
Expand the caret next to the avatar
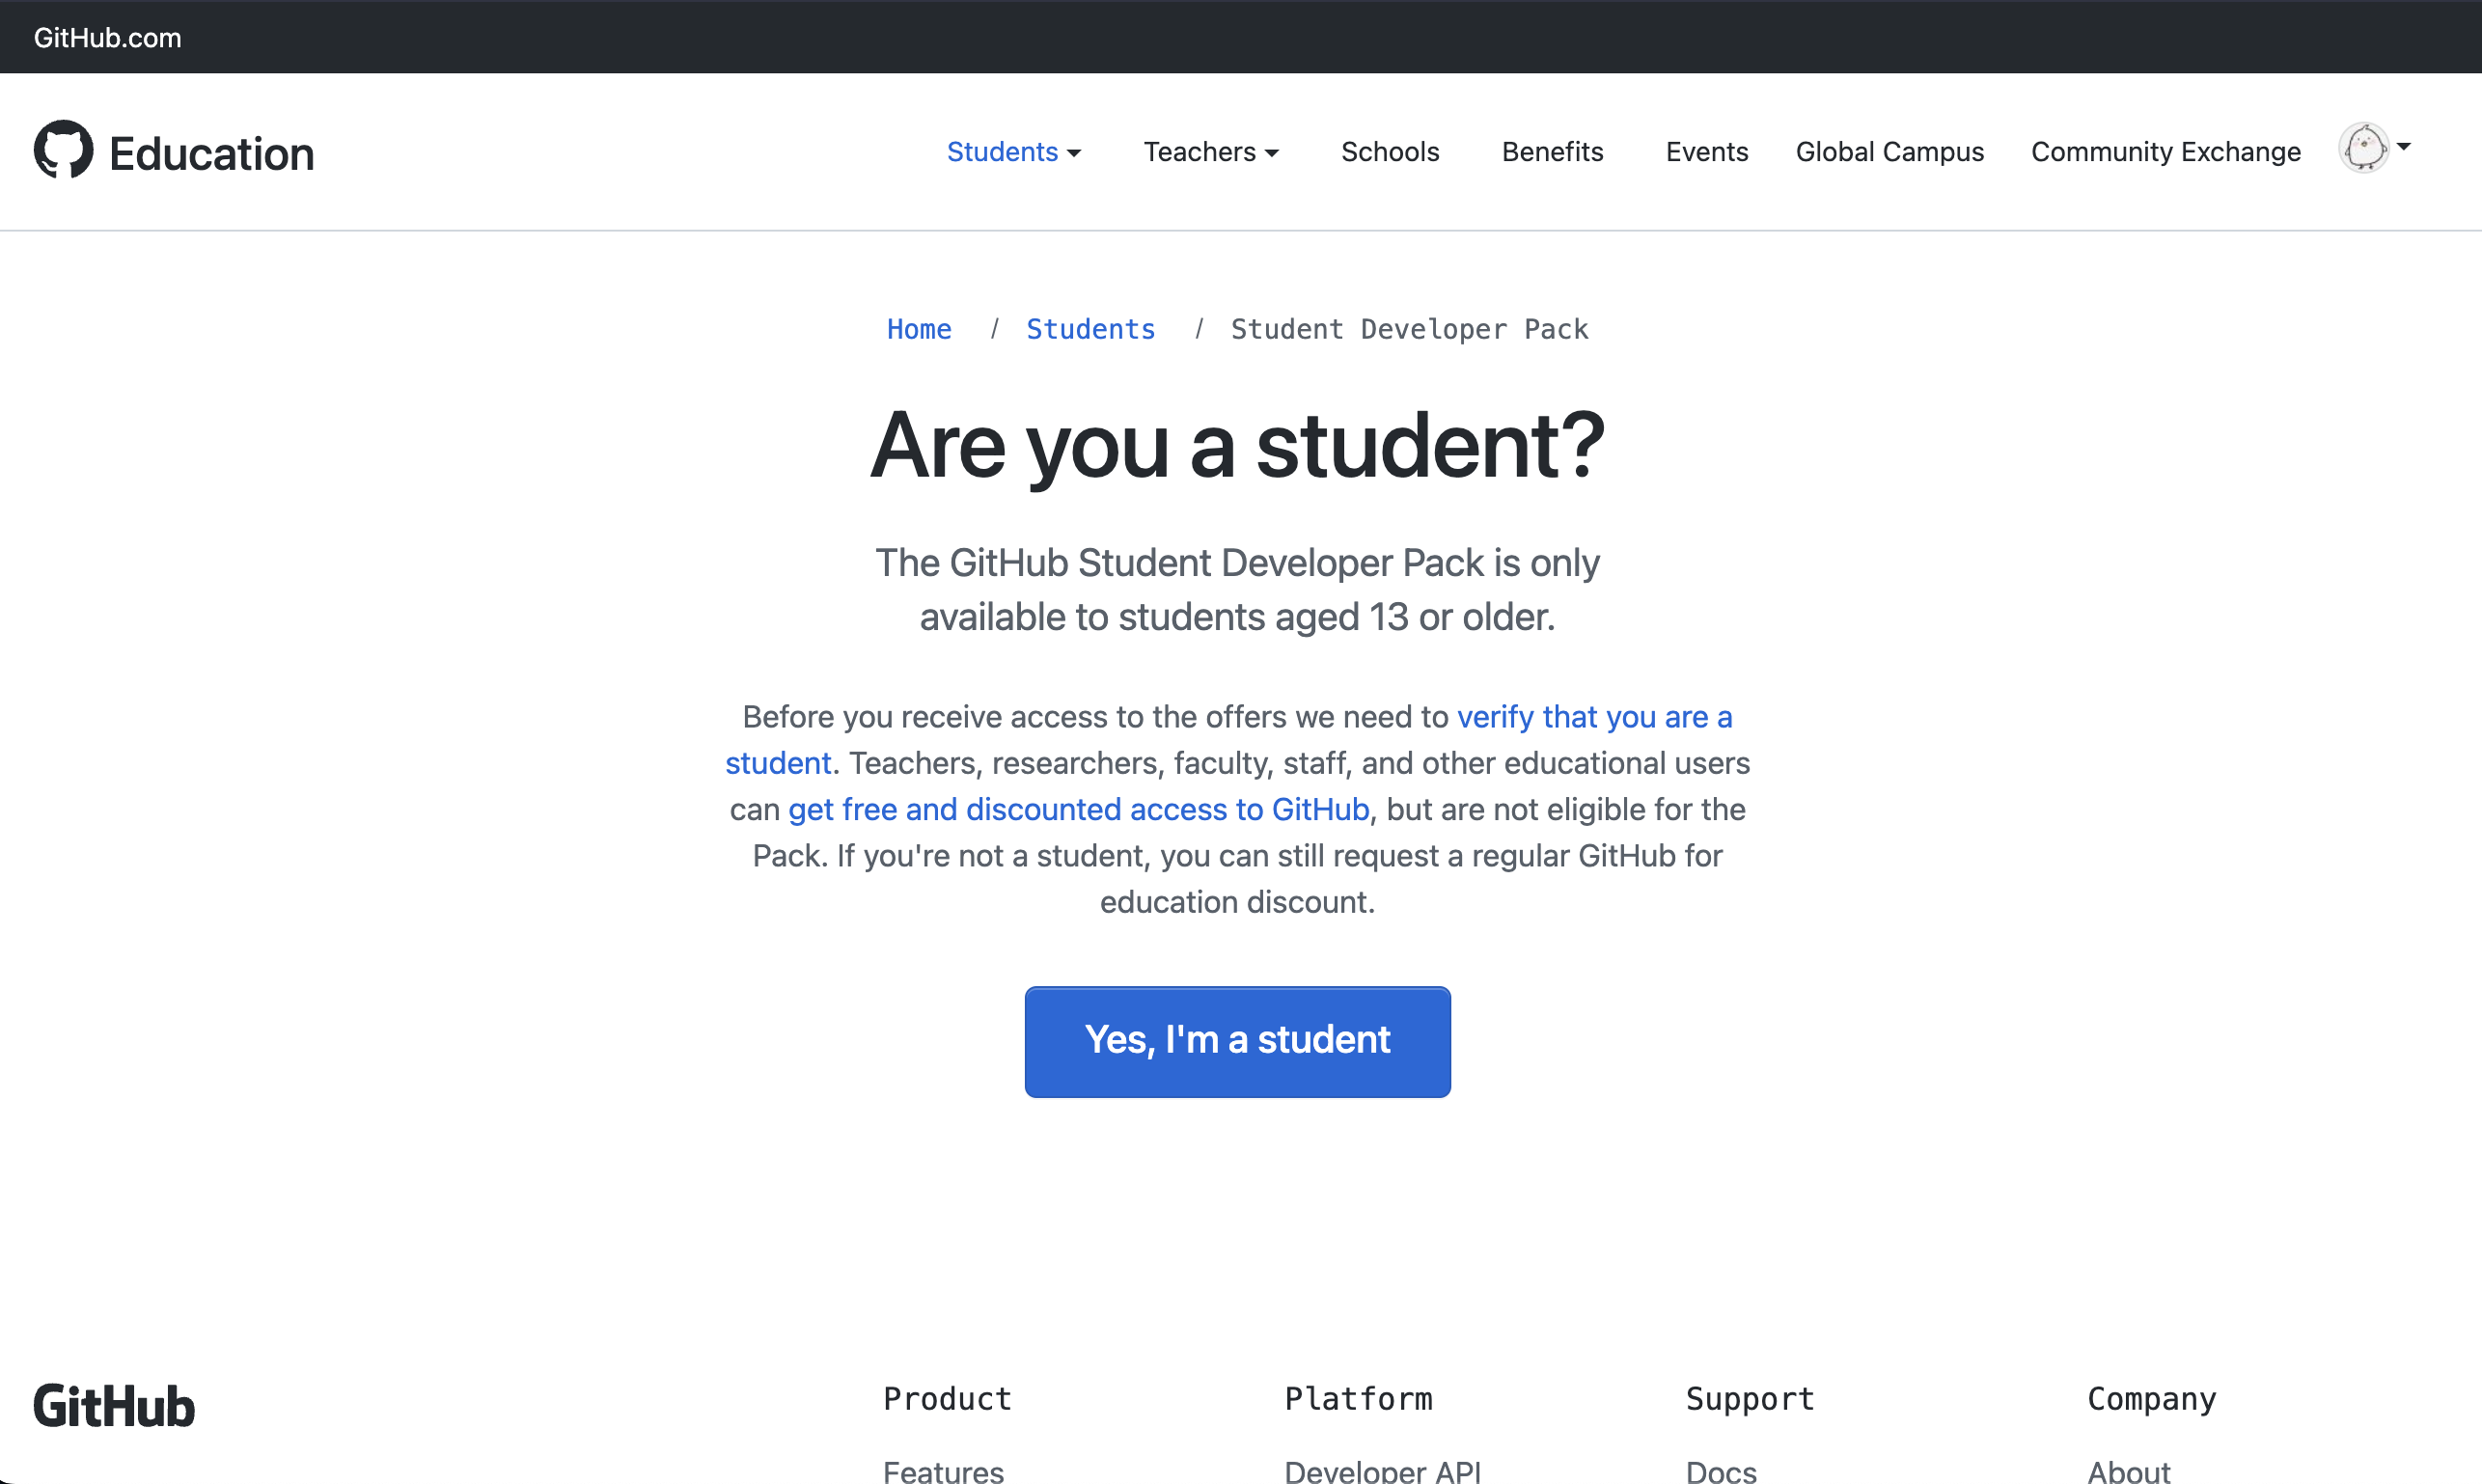pyautogui.click(x=2406, y=148)
